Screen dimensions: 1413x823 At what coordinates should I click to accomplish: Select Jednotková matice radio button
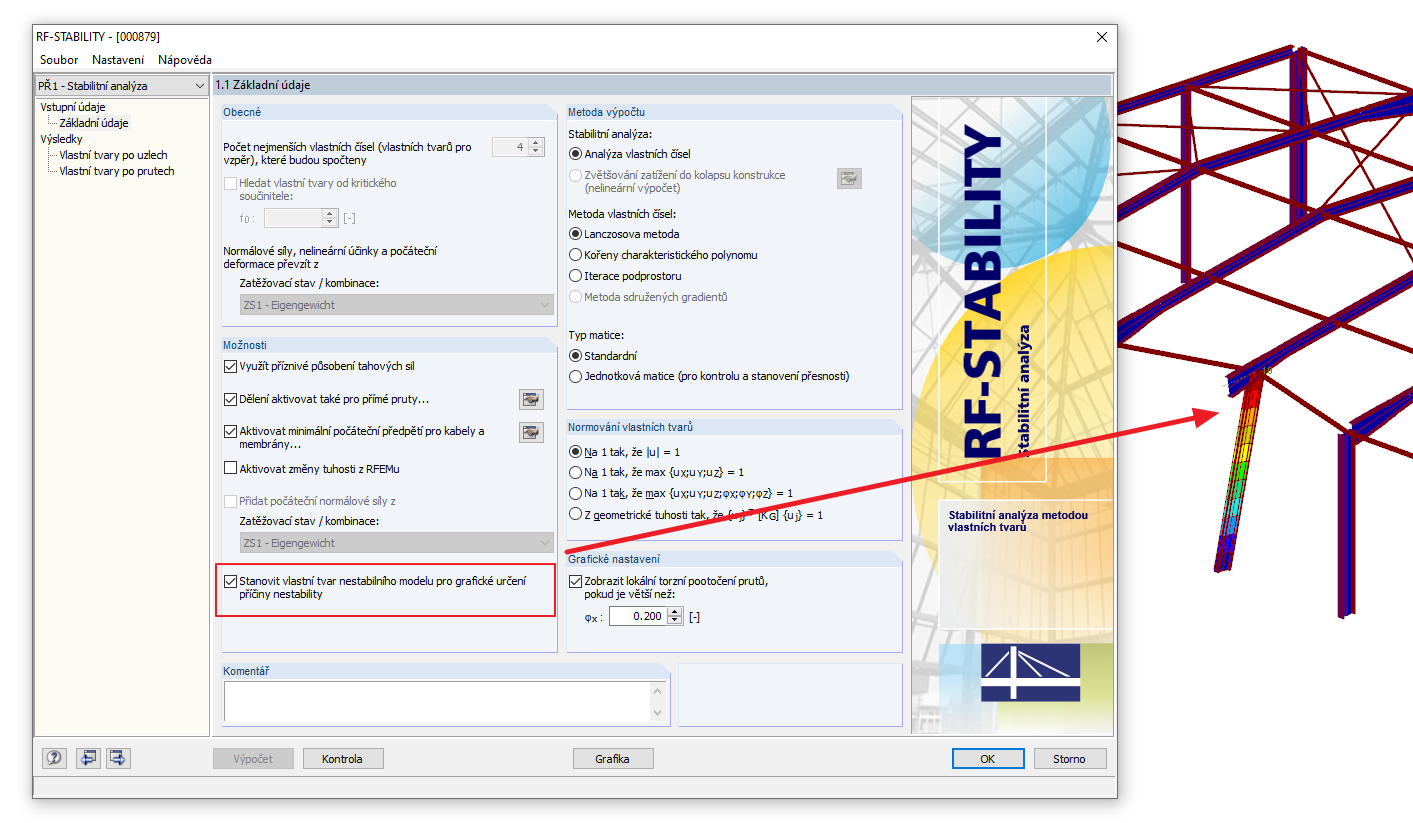coord(575,377)
